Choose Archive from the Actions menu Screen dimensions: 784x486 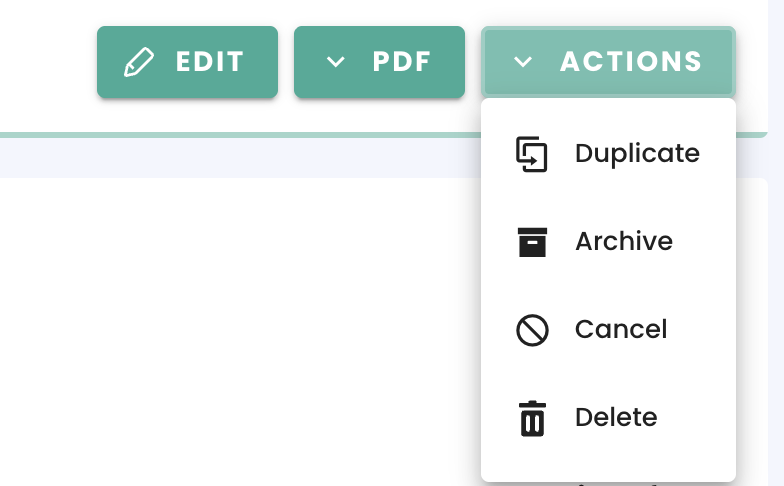point(608,242)
